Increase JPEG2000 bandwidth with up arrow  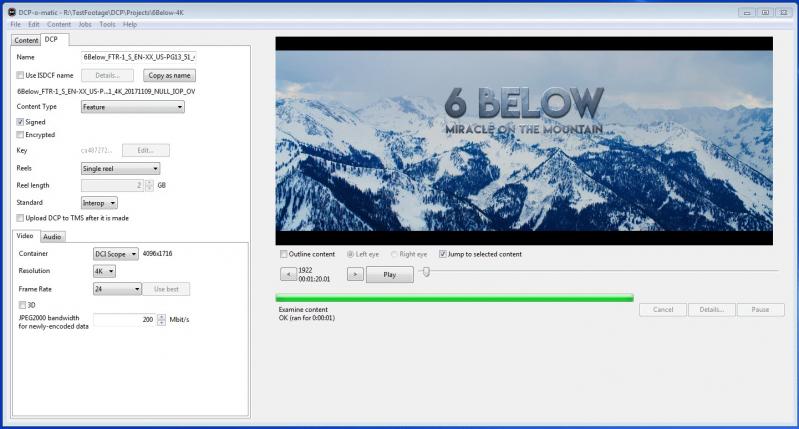pyautogui.click(x=162, y=316)
